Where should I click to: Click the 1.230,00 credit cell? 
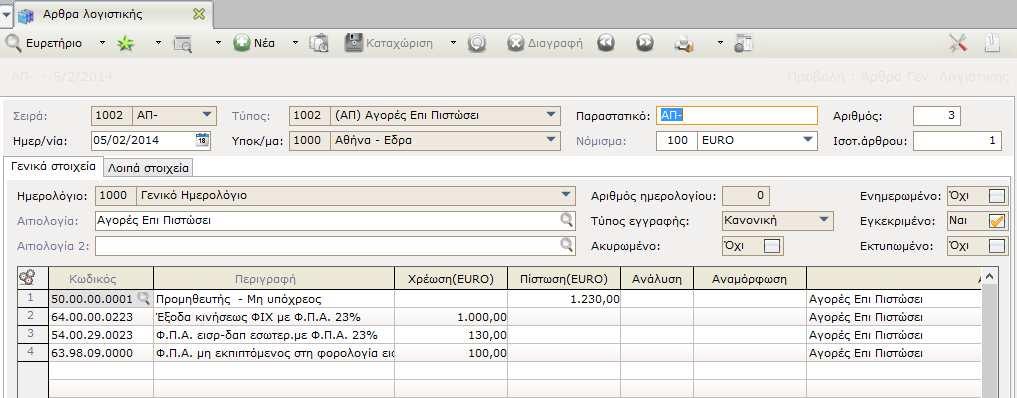point(564,299)
